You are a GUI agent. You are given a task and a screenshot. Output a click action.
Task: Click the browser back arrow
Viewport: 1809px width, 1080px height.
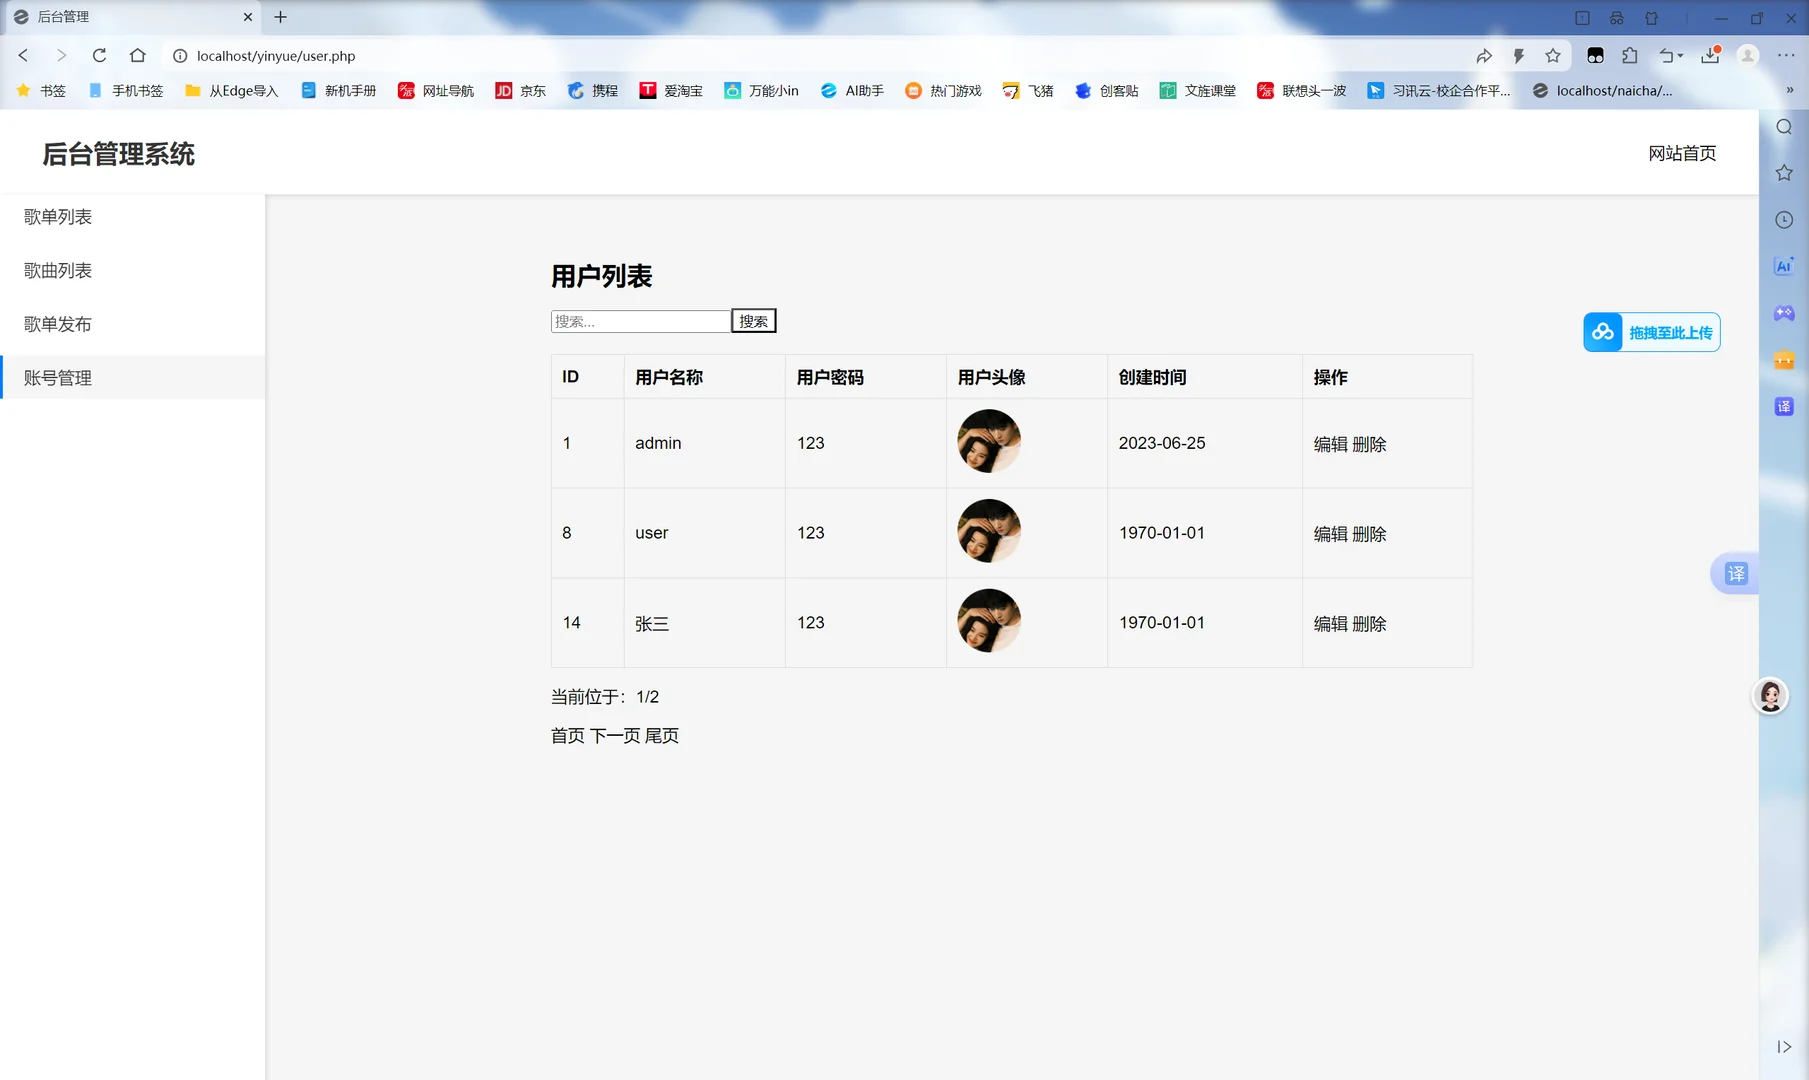23,55
